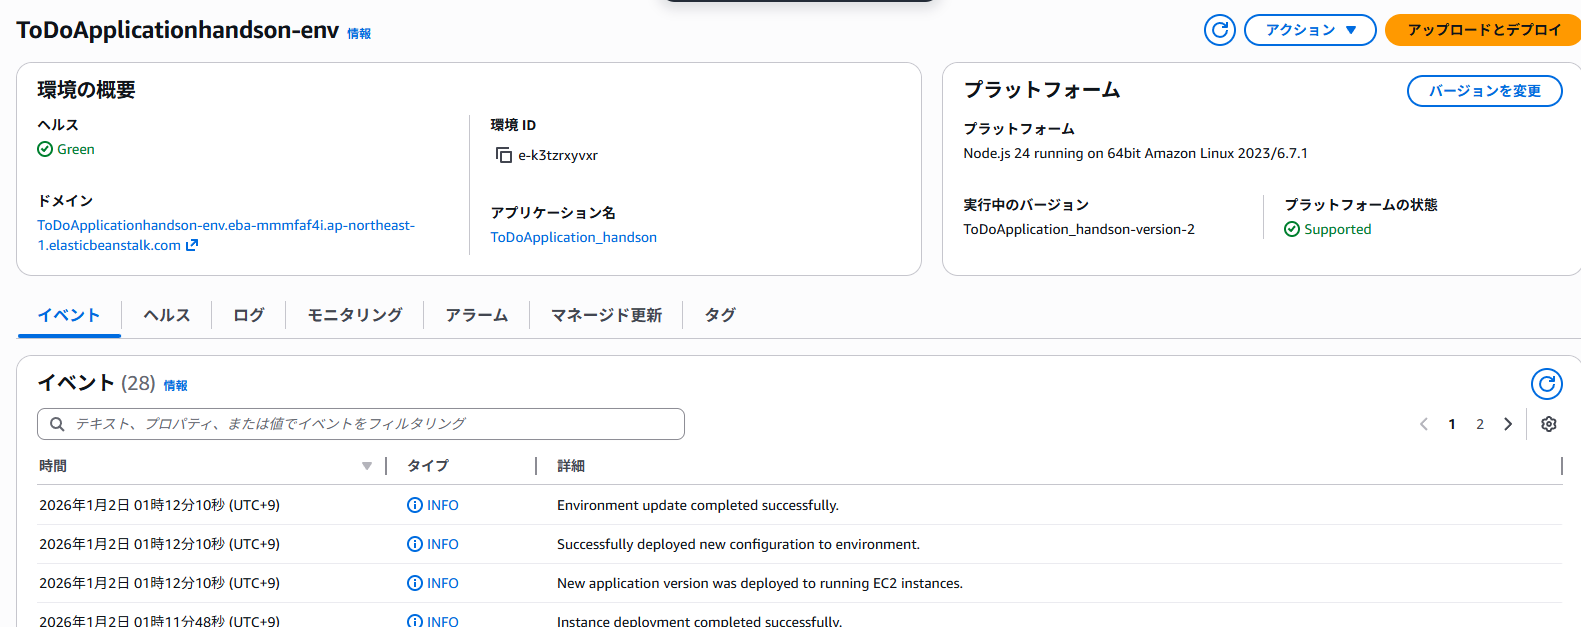Click the 'Supported' platform state text
The height and width of the screenshot is (627, 1581).
(x=1338, y=229)
